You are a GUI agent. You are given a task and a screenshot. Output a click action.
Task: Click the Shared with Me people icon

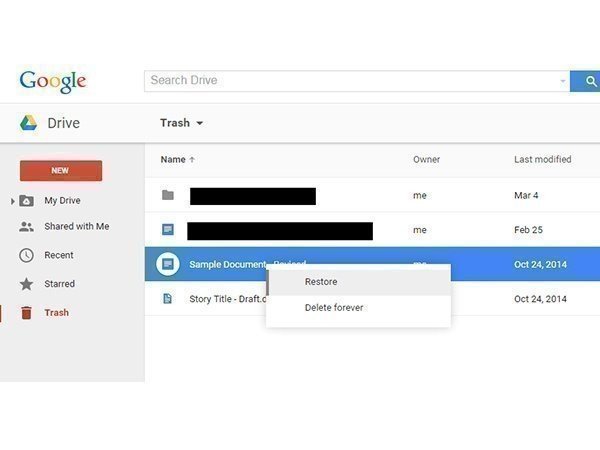[x=26, y=227]
